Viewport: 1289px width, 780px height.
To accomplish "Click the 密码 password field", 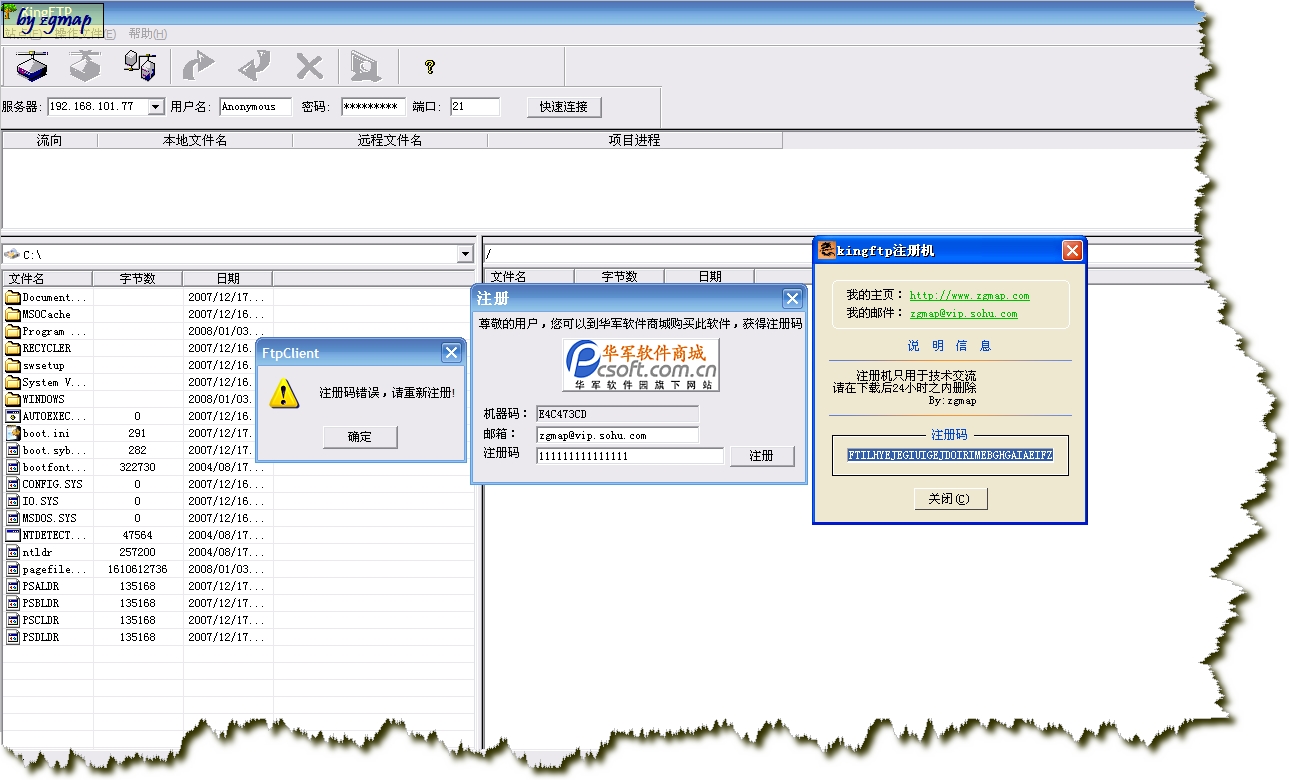I will point(373,107).
